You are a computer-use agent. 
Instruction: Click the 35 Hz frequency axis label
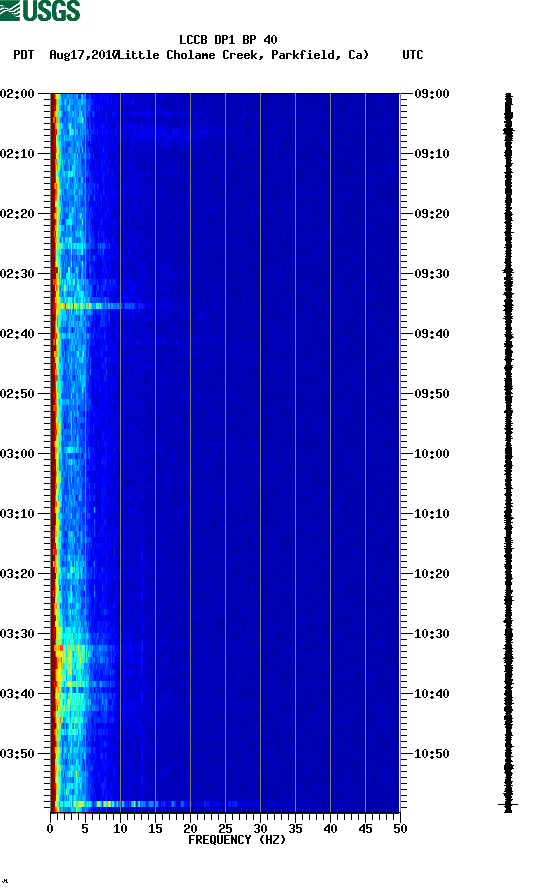[x=295, y=829]
